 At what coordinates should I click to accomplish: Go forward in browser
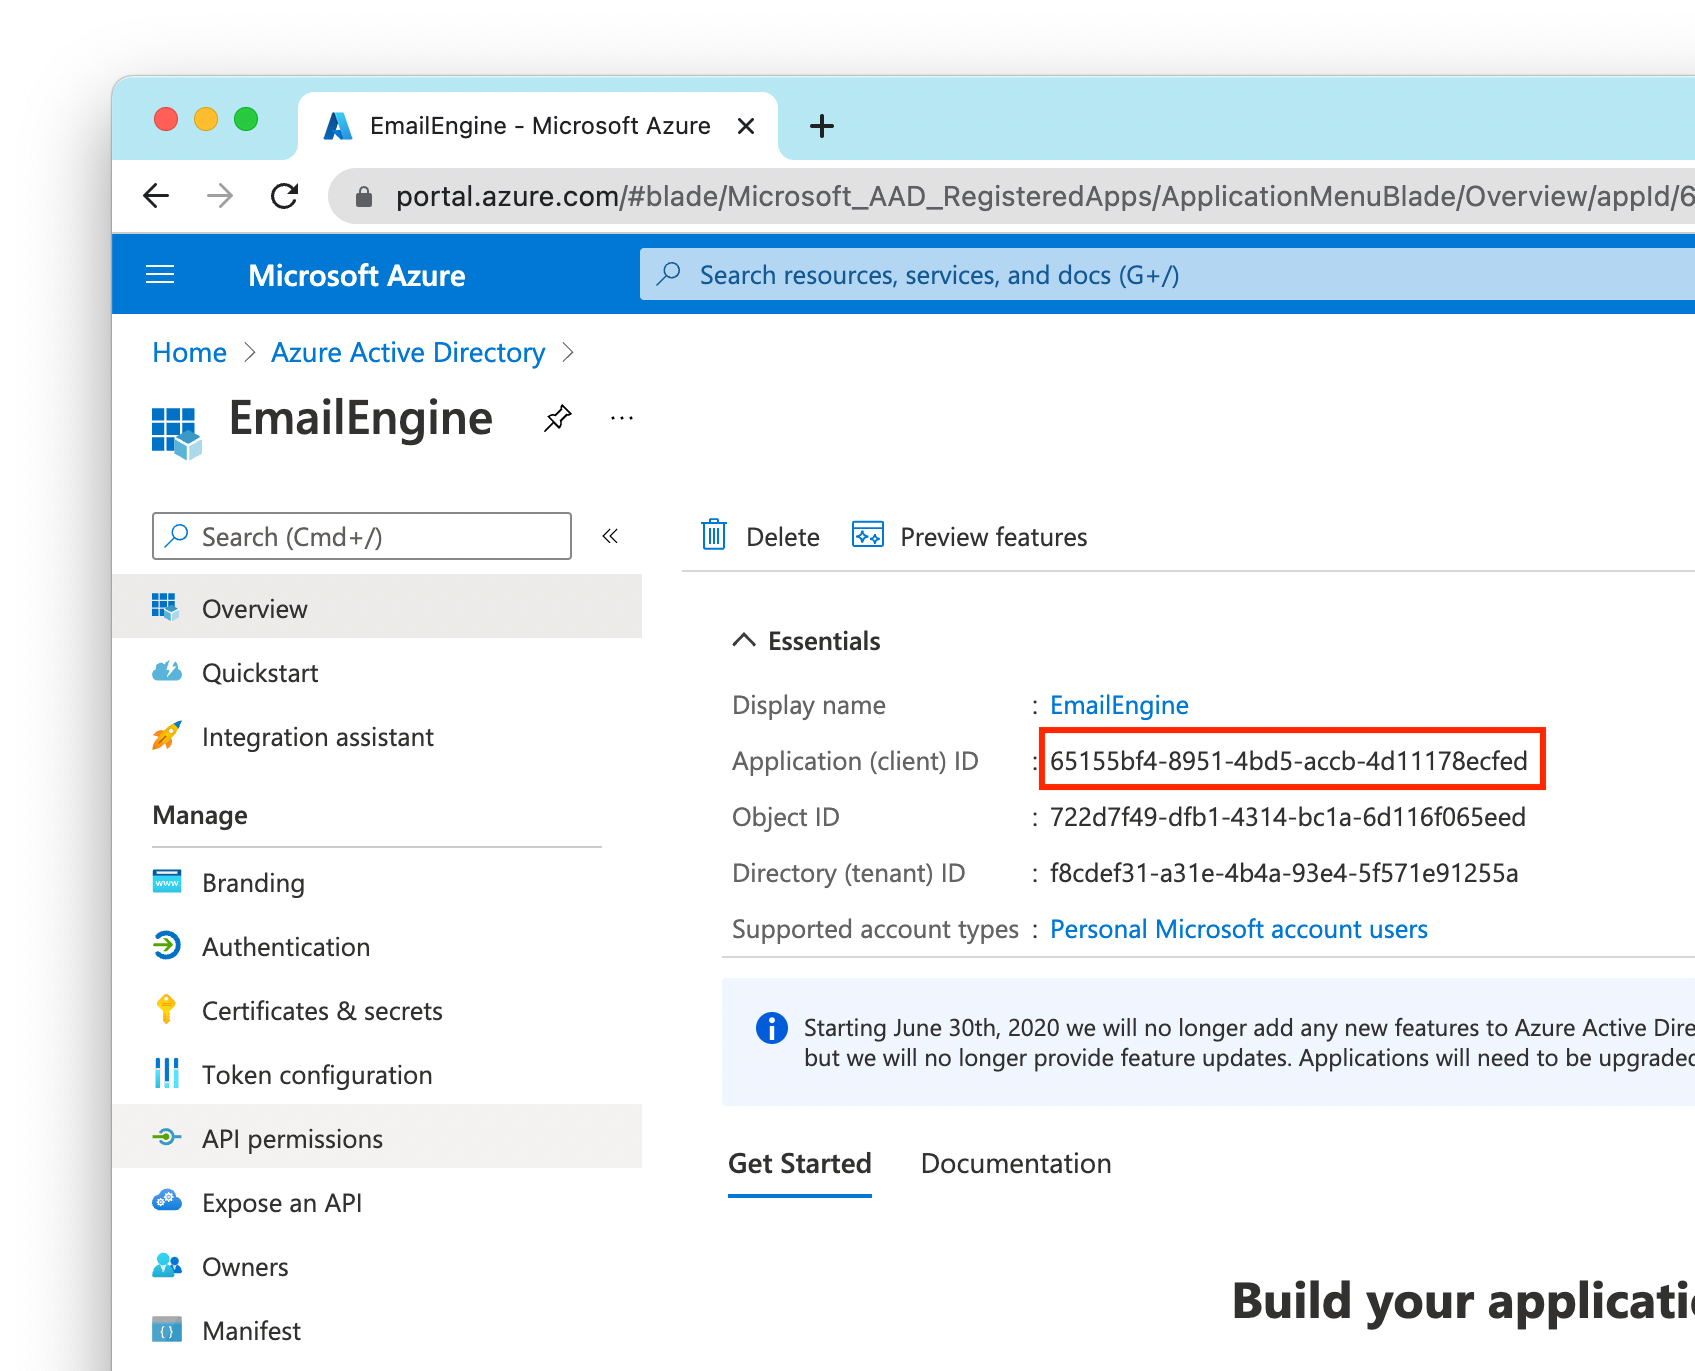(220, 196)
